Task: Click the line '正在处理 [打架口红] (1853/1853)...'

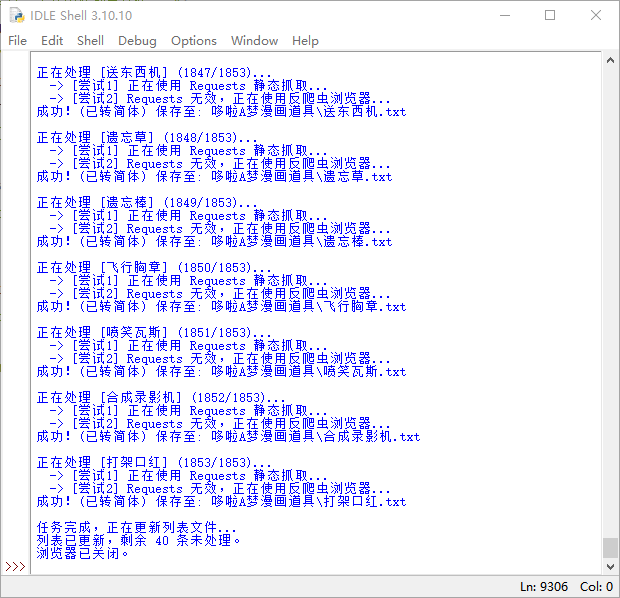Action: [154, 462]
